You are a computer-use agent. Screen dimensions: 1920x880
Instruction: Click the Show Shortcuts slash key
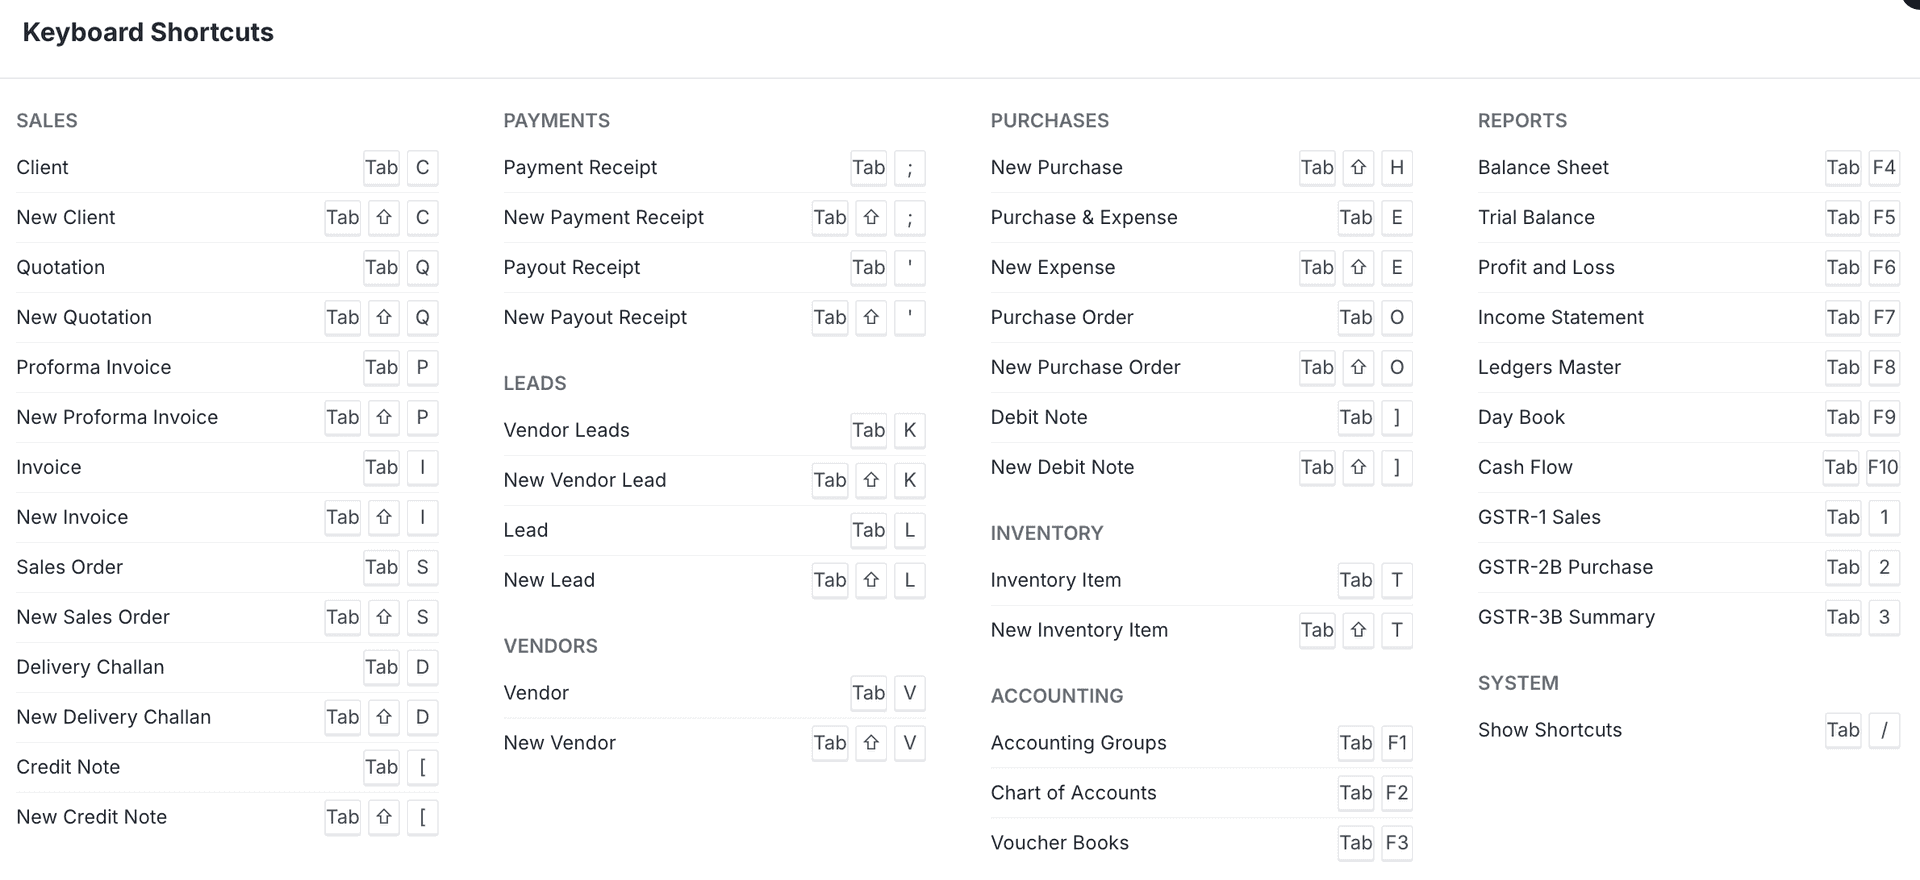click(1884, 730)
